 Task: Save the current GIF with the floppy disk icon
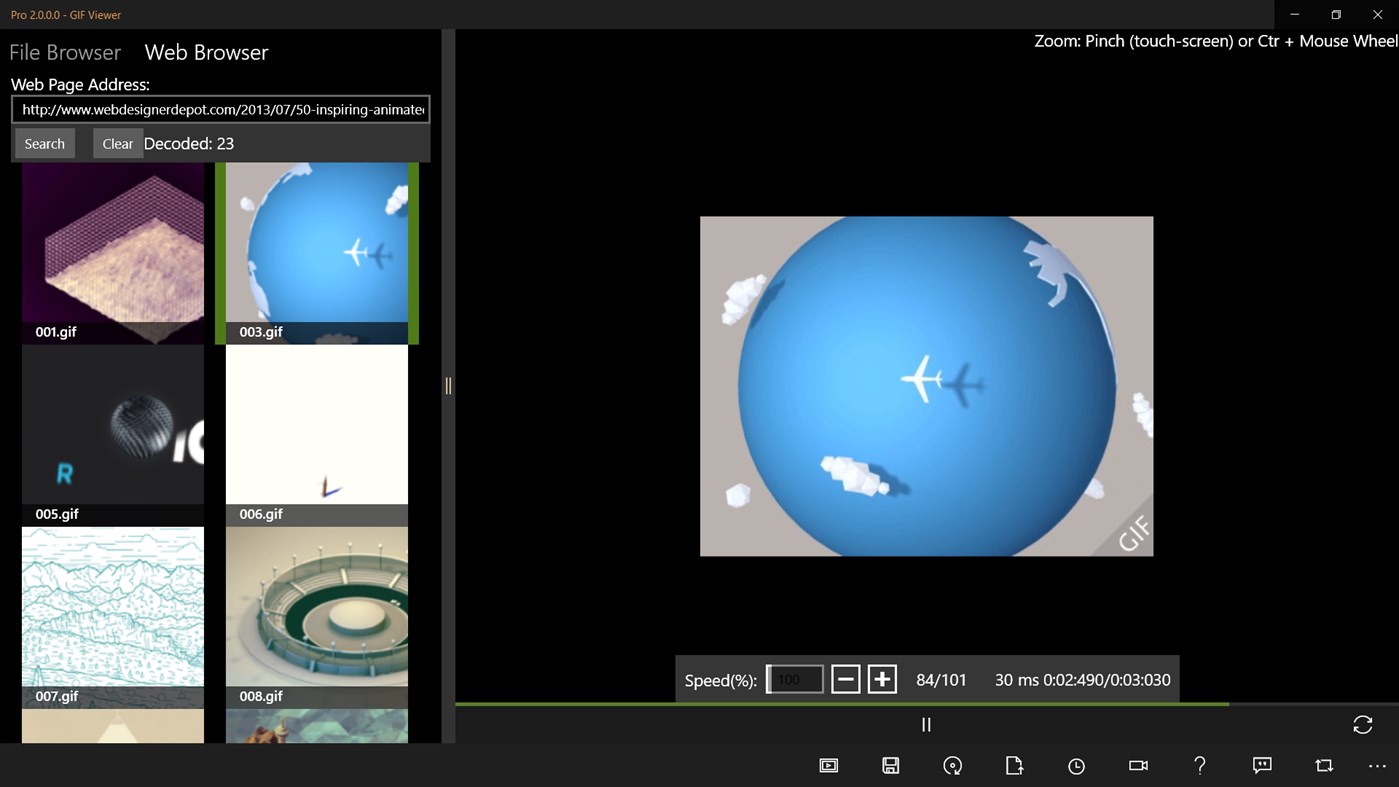(890, 766)
